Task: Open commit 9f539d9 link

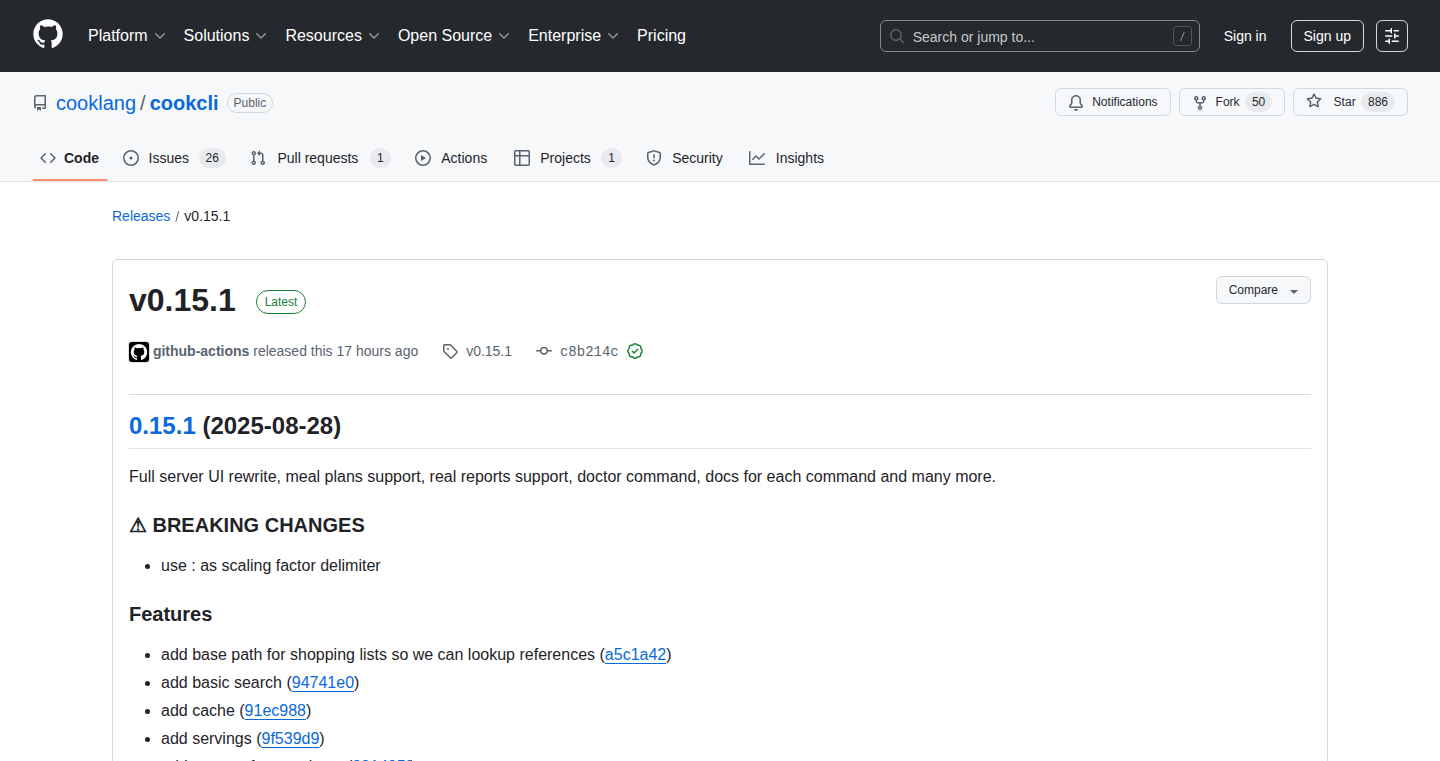Action: [290, 739]
